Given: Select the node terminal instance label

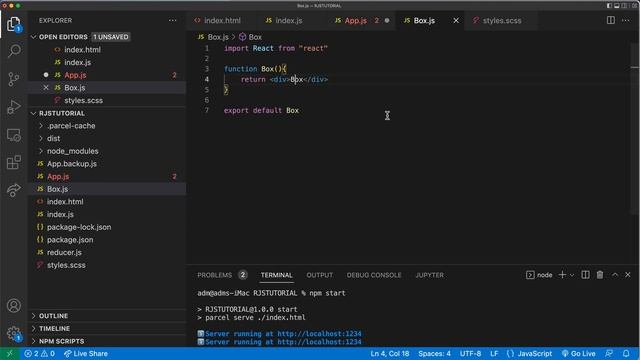Looking at the screenshot, I should pyautogui.click(x=539, y=275).
